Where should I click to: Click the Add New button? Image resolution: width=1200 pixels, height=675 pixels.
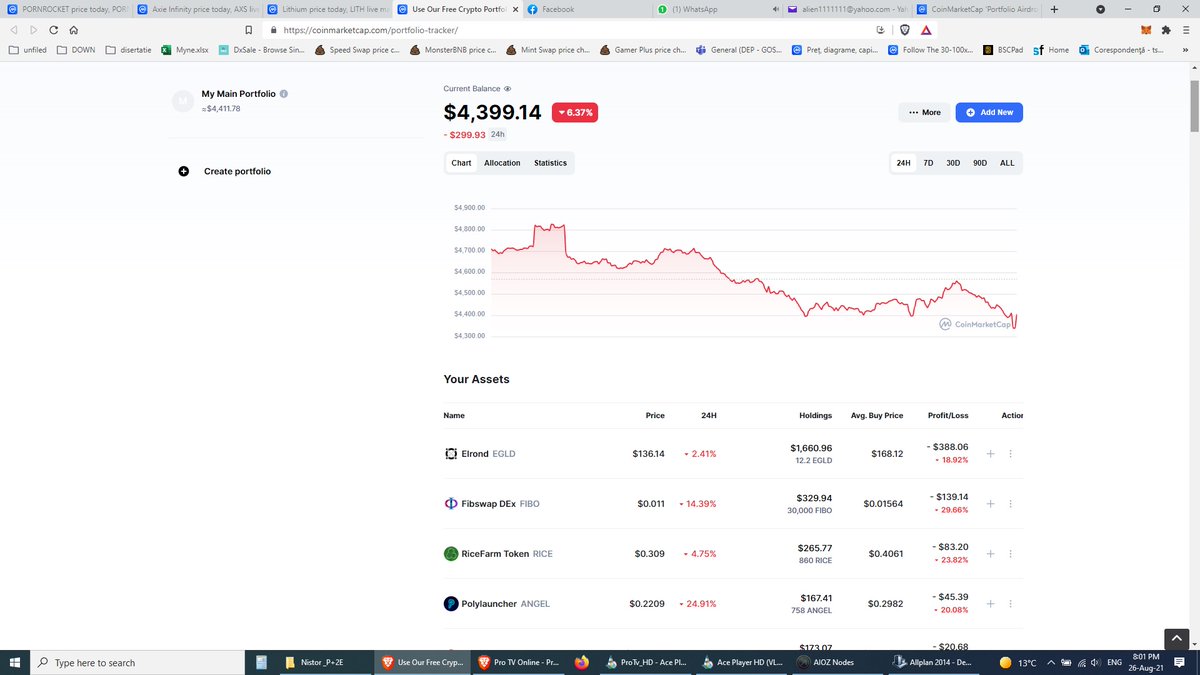989,113
